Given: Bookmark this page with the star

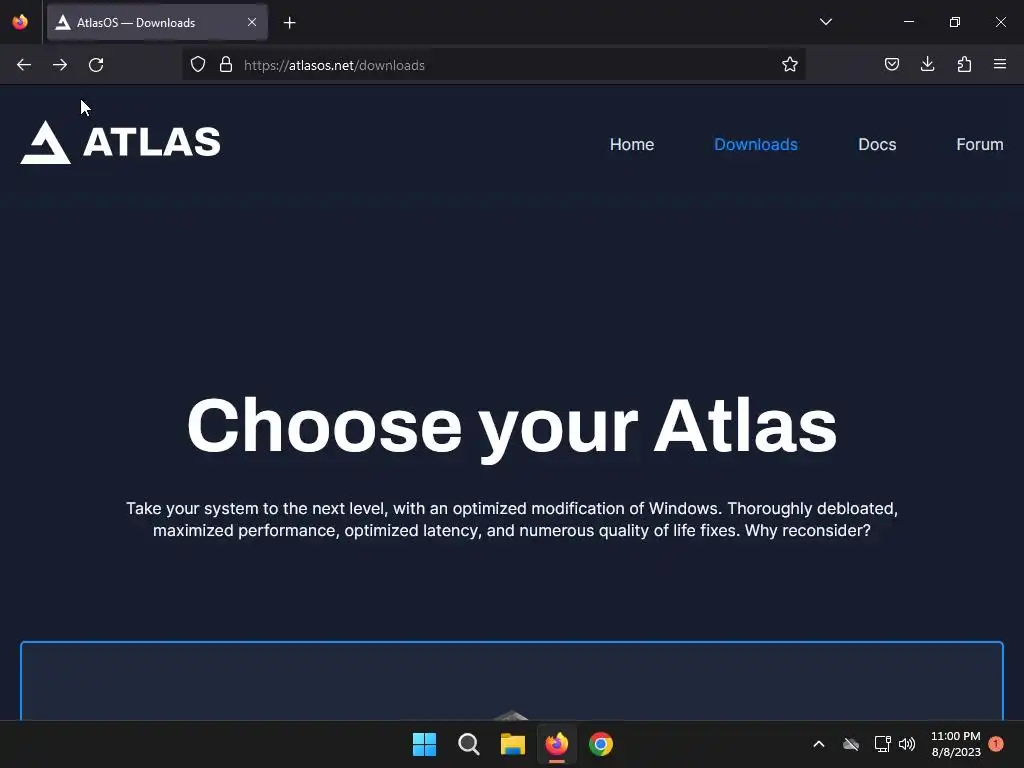Looking at the screenshot, I should (x=790, y=65).
